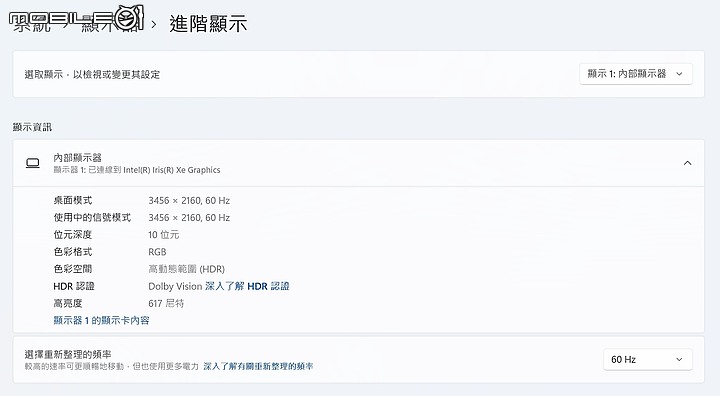Open the 60 Hz refresh rate dropdown
Viewport: 720px width, 396px height.
(647, 360)
